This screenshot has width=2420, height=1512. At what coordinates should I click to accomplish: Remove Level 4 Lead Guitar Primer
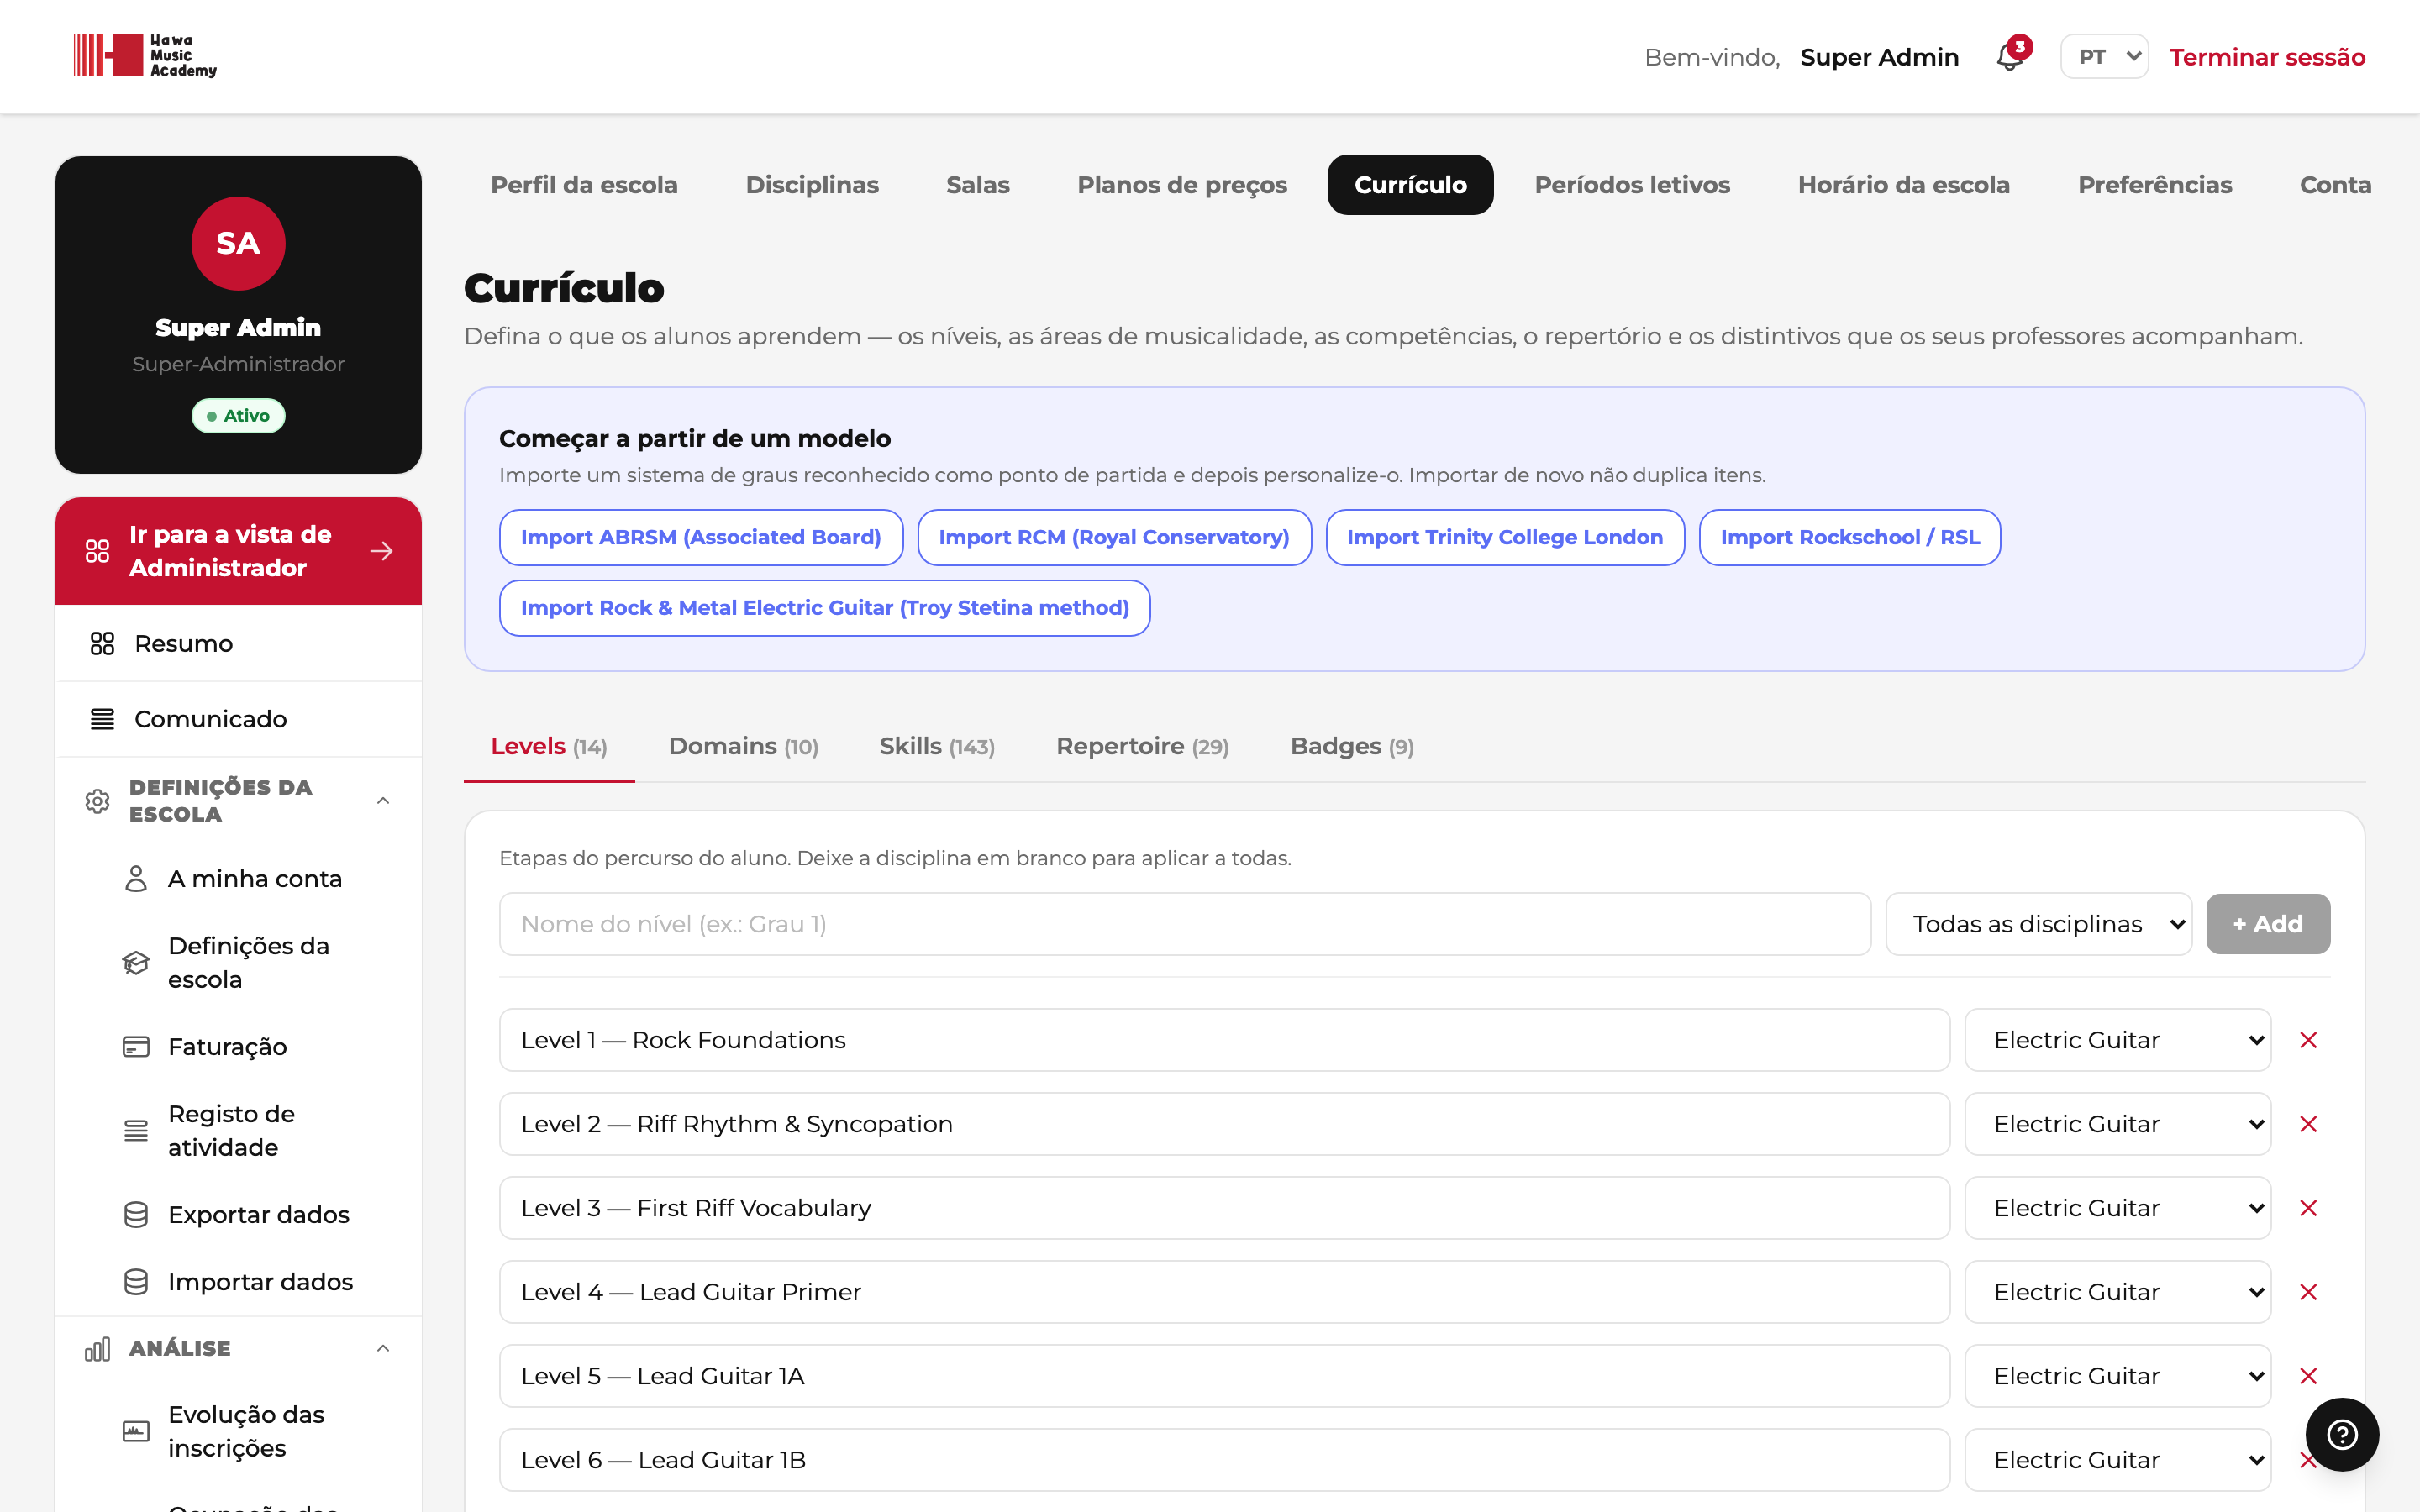(x=2308, y=1292)
